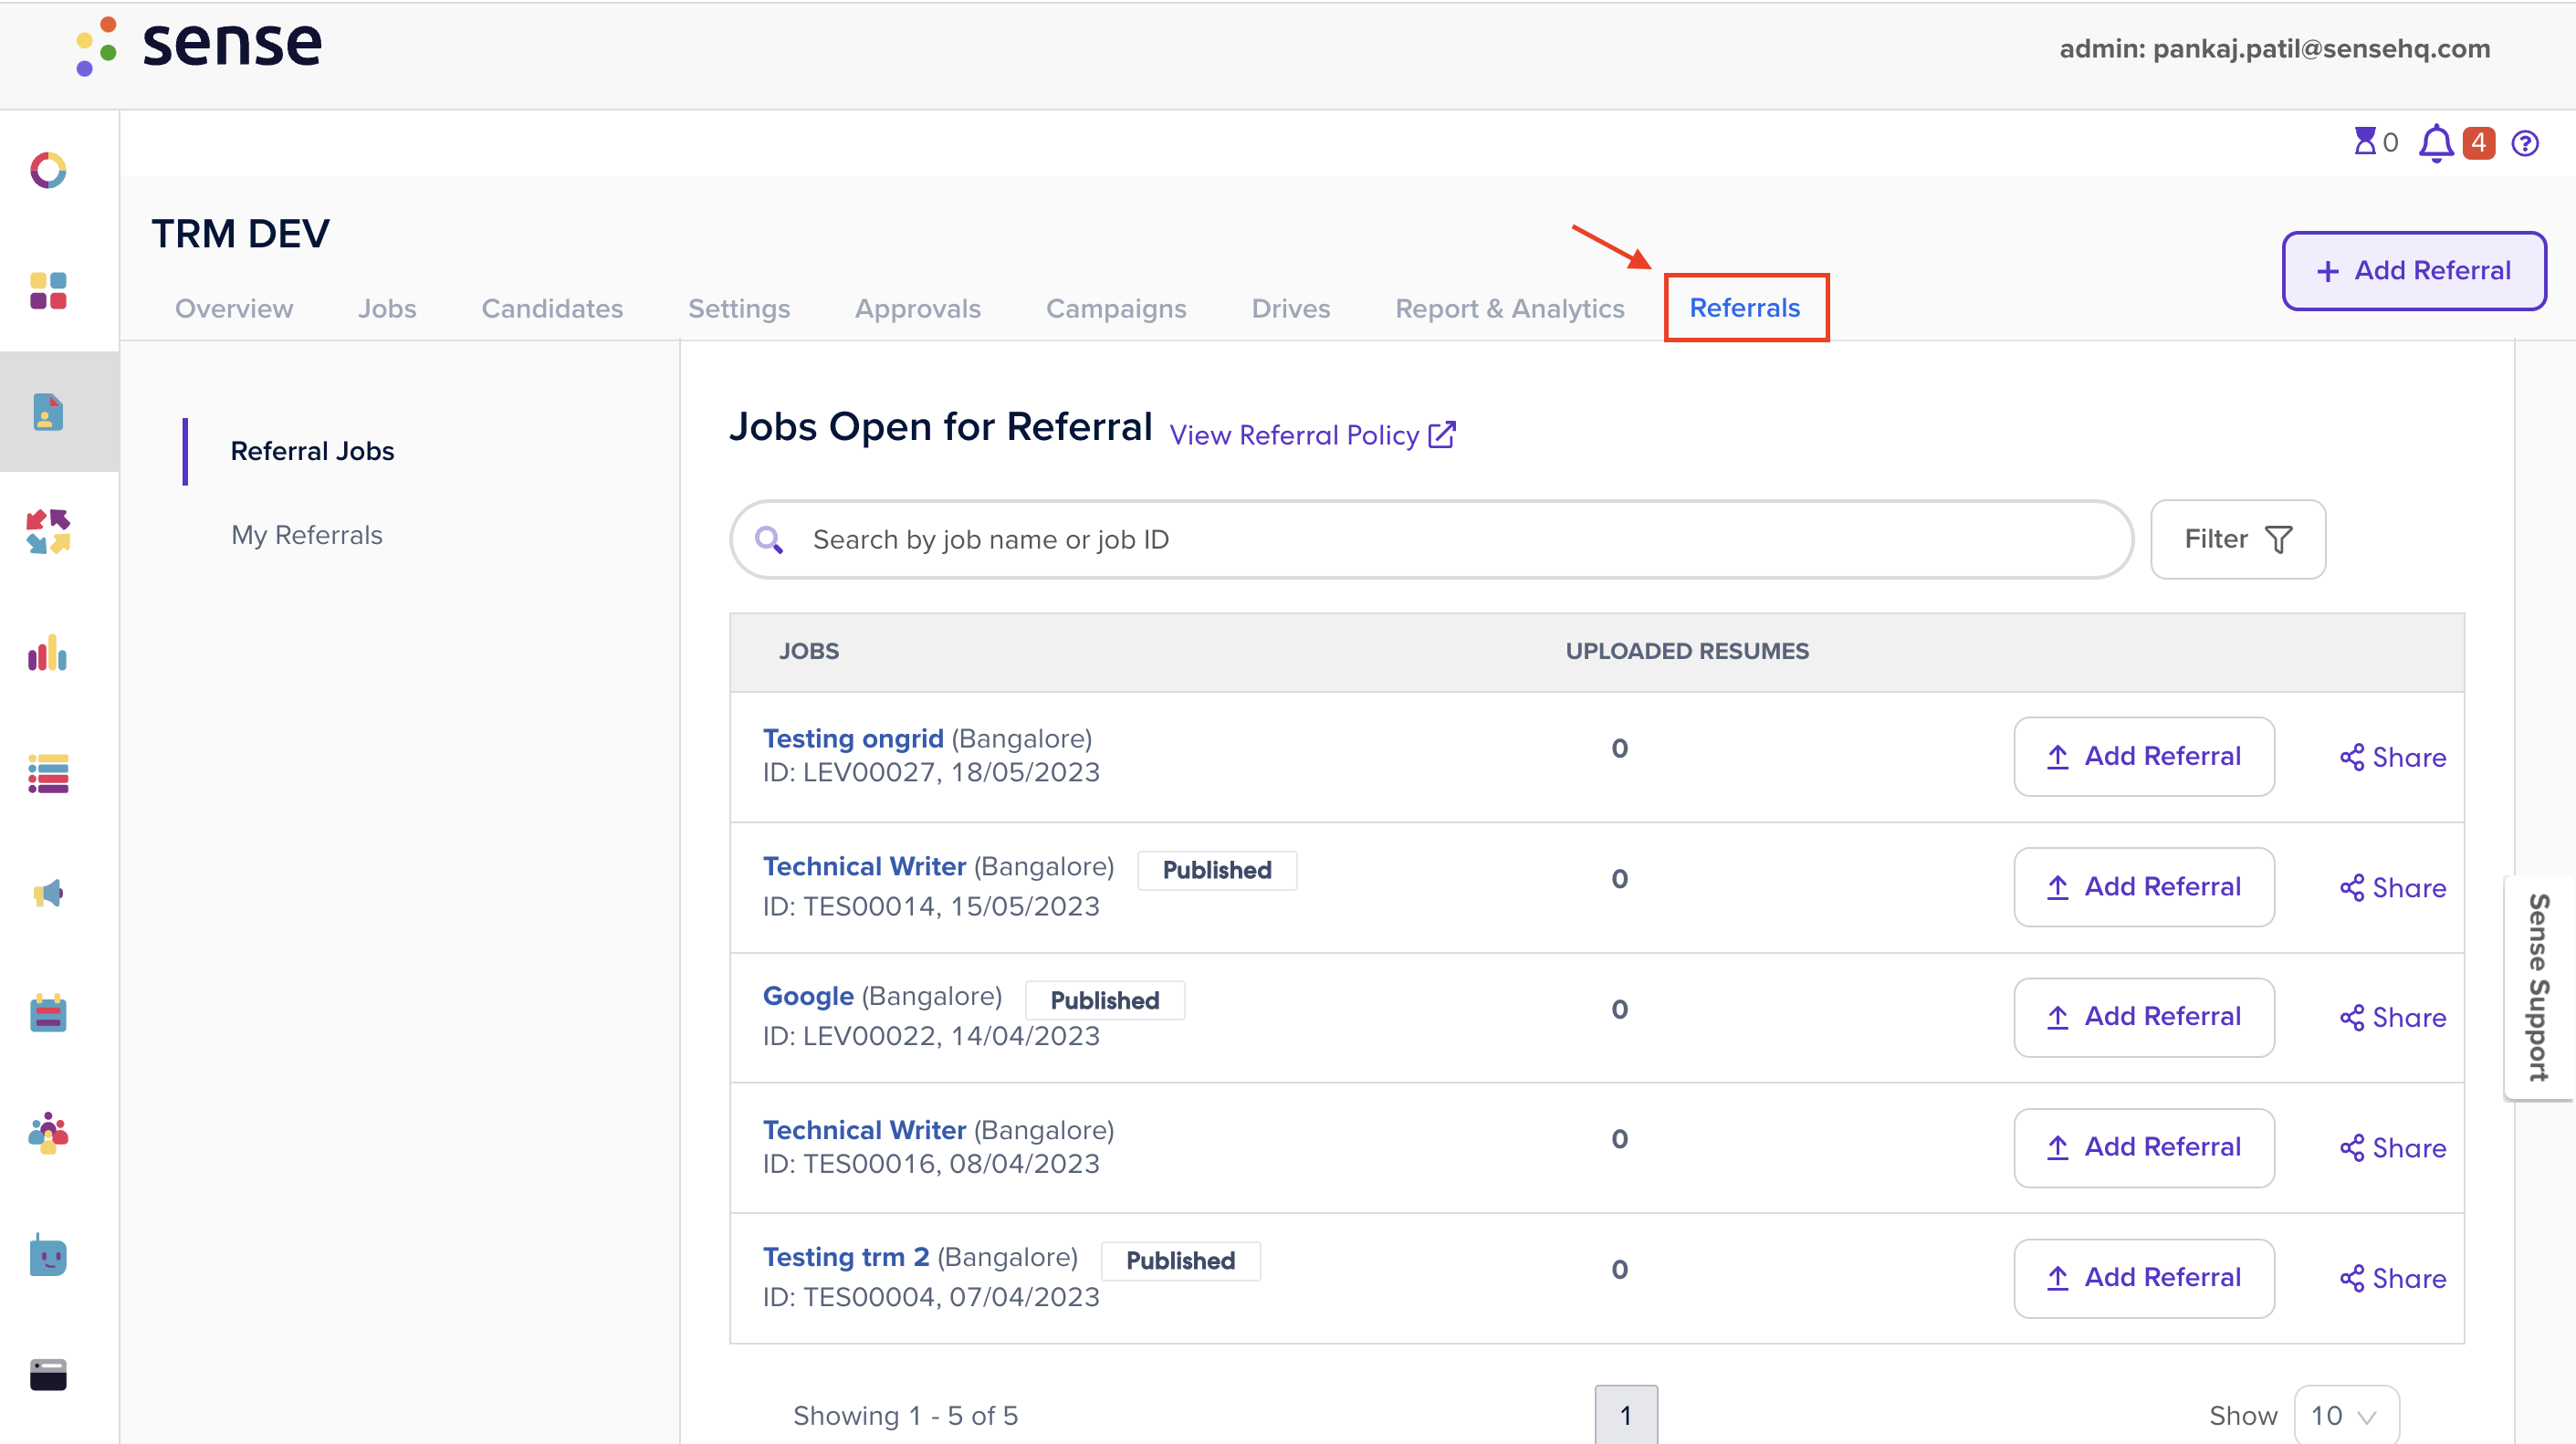Go to page 1 in pagination
2576x1444 pixels.
click(x=1626, y=1415)
